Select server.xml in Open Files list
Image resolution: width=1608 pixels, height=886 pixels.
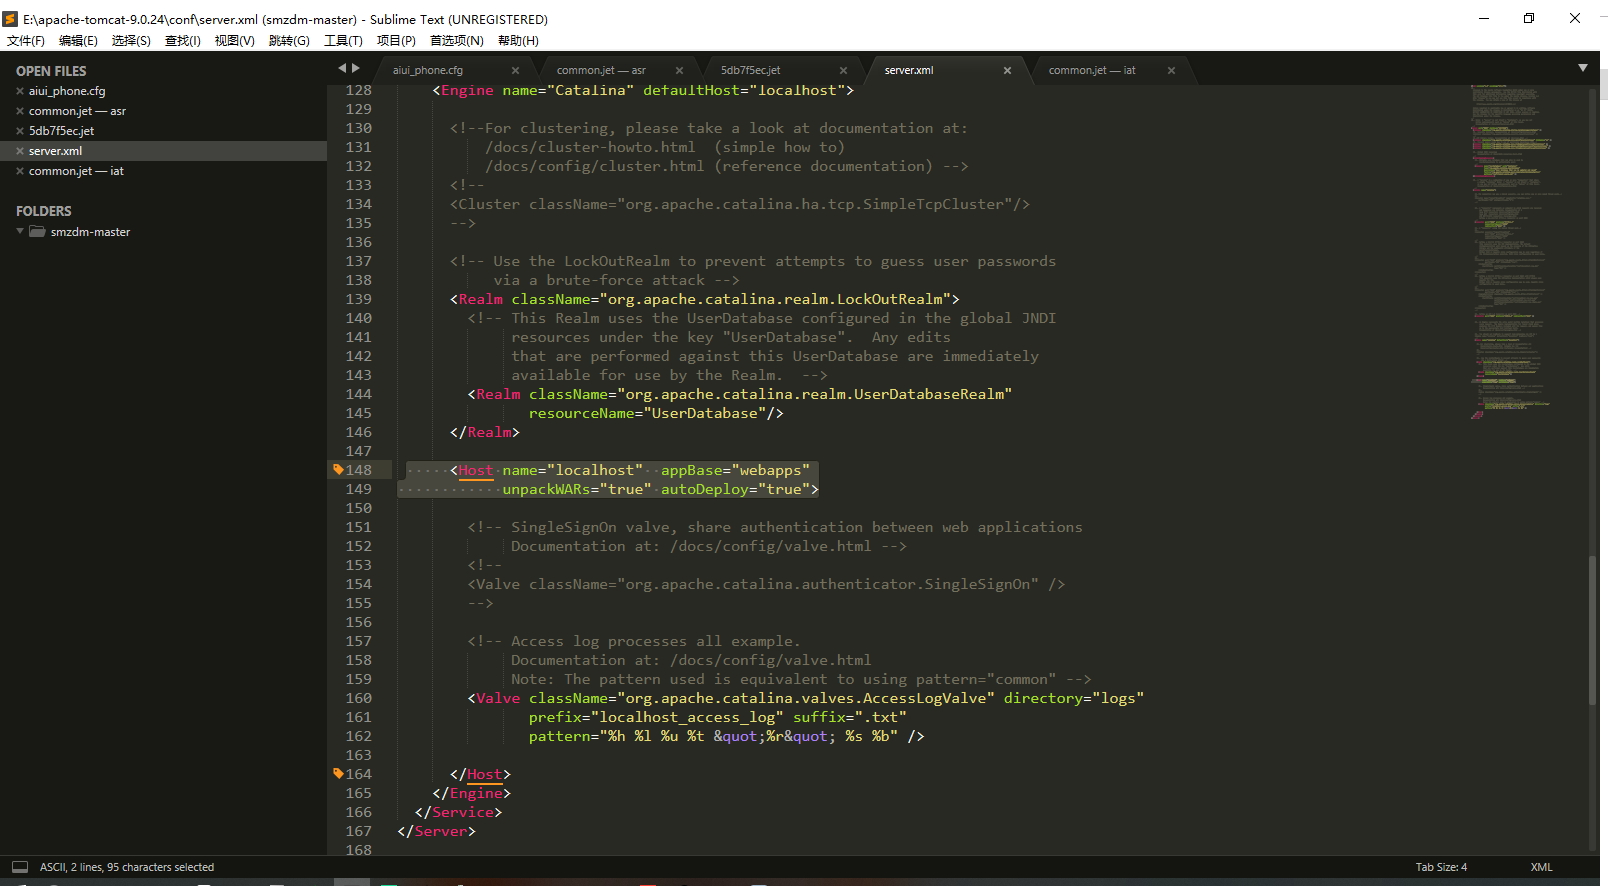click(56, 151)
